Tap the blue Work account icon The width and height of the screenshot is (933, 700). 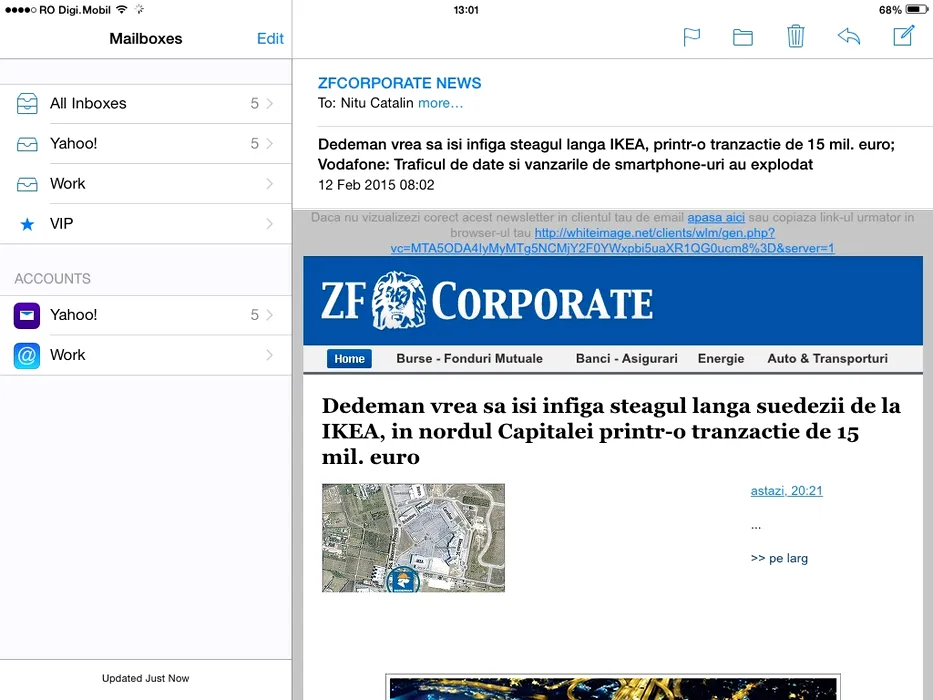pyautogui.click(x=27, y=355)
